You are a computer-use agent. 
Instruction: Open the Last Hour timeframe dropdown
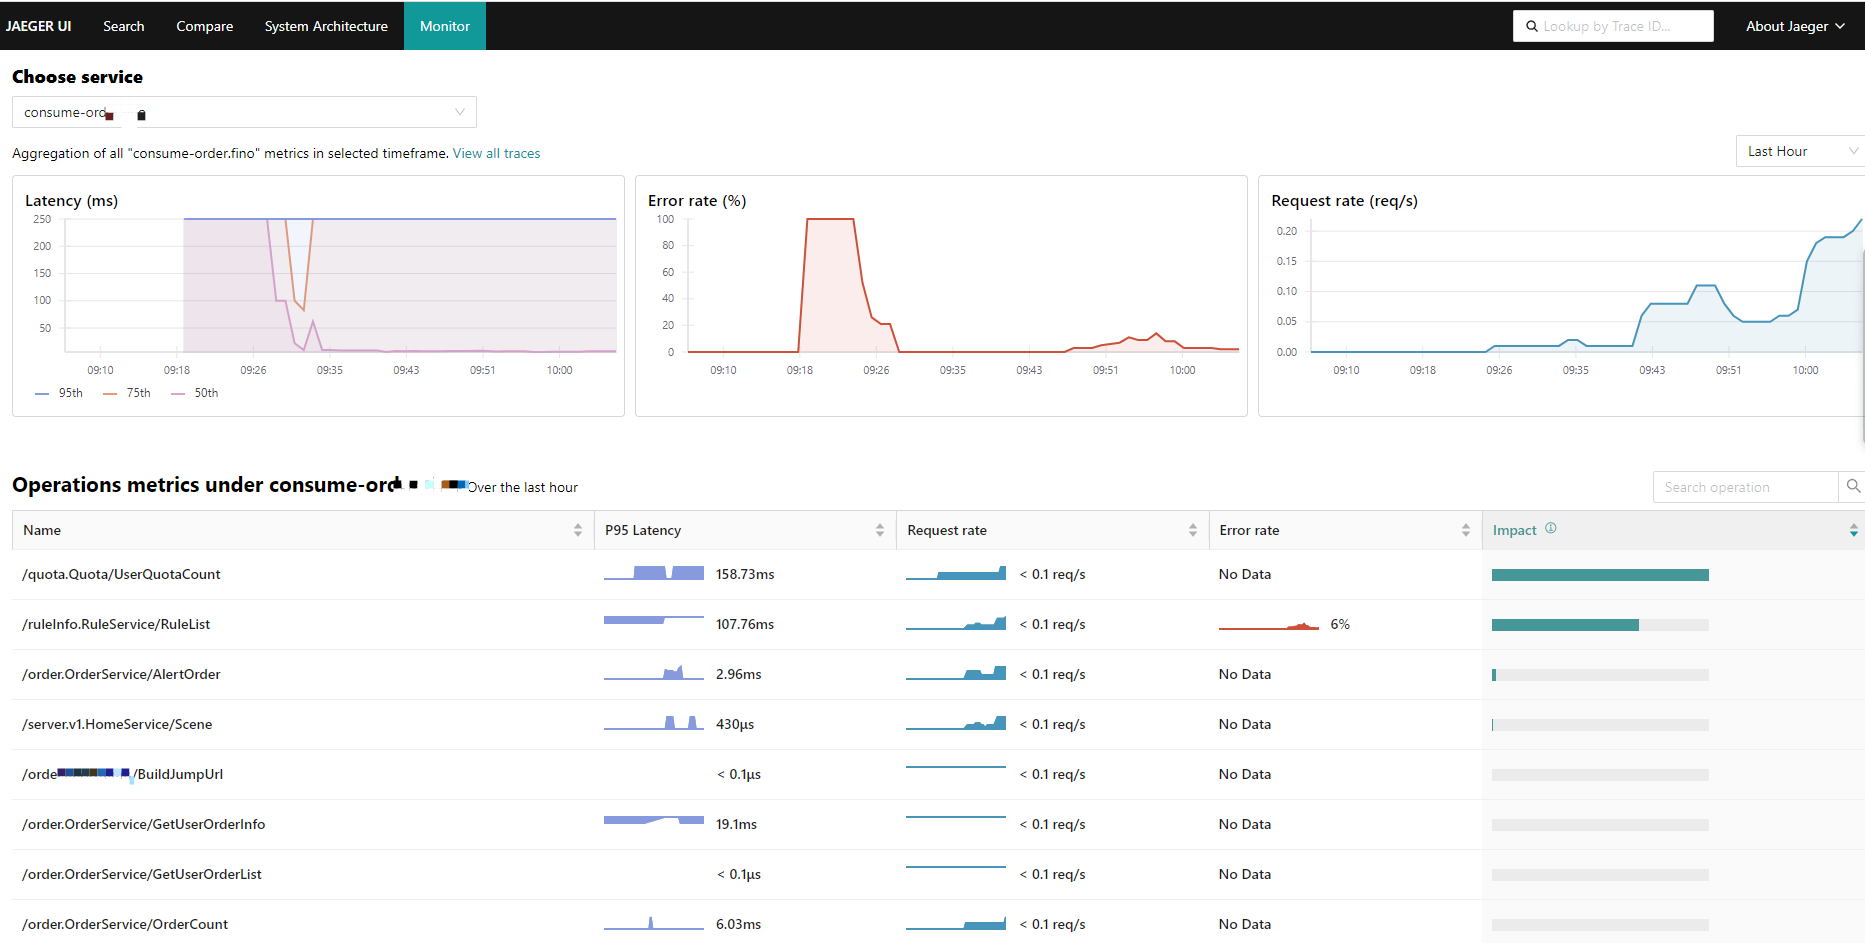(x=1800, y=151)
